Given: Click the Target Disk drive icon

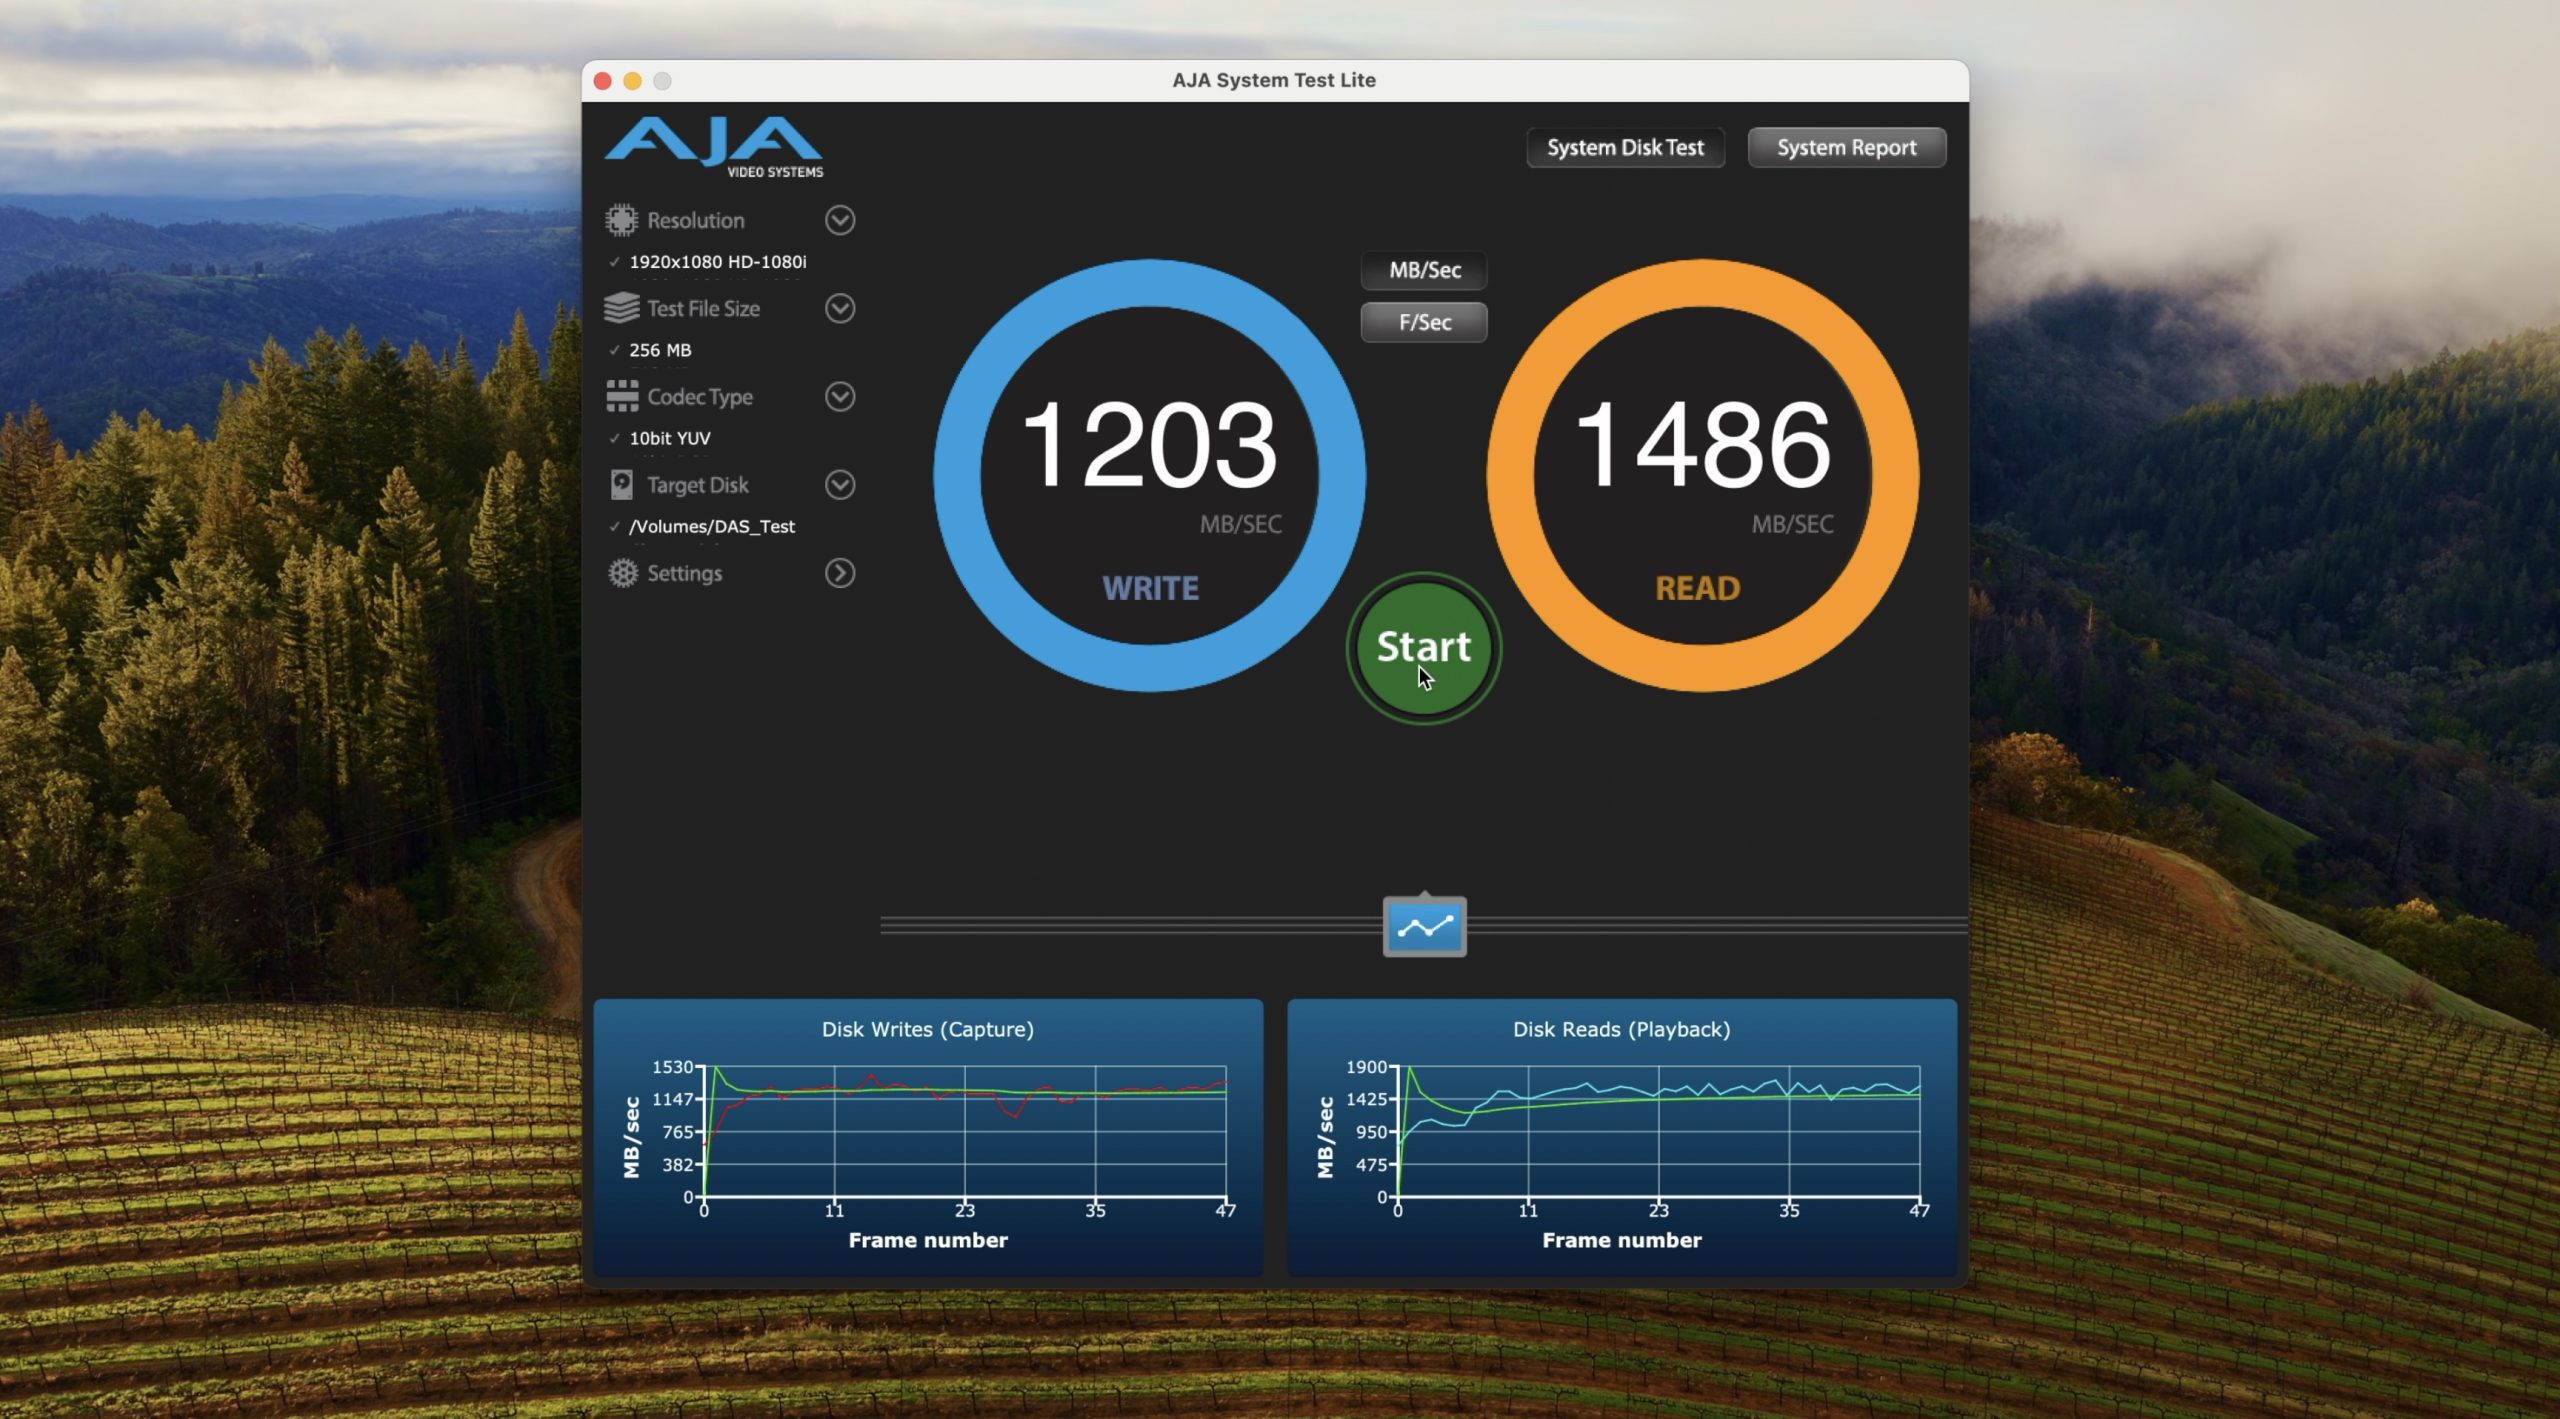Looking at the screenshot, I should pyautogui.click(x=621, y=485).
